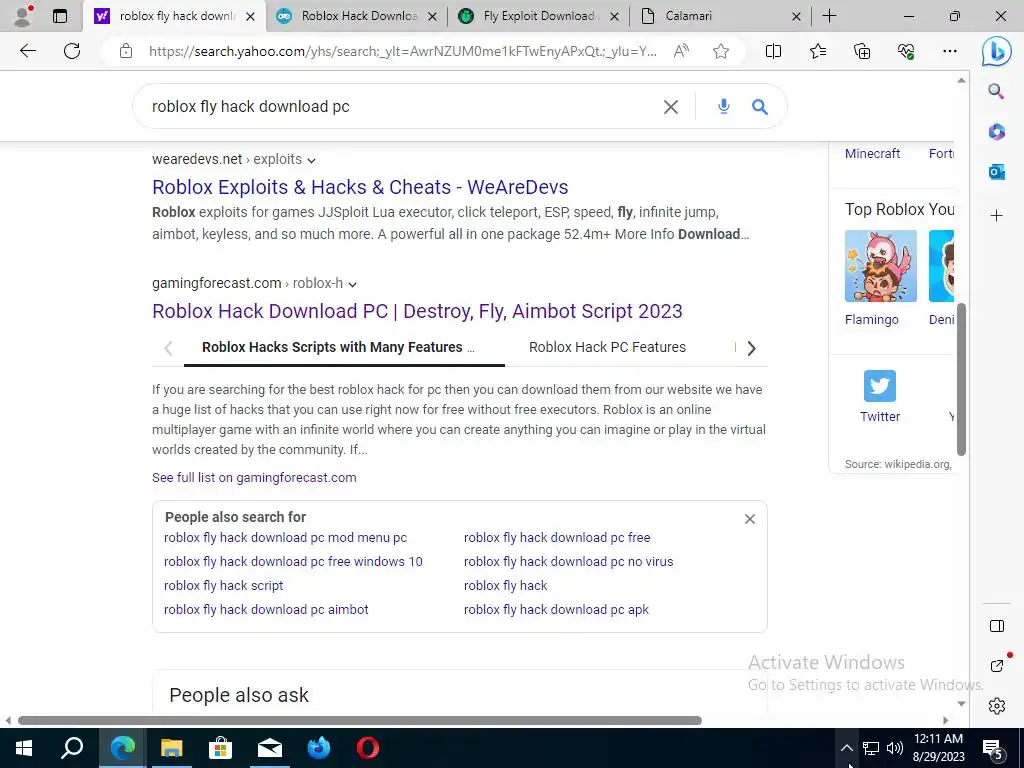This screenshot has height=768, width=1024.
Task: Search roblox fly hack download pc no virus
Action: click(568, 562)
